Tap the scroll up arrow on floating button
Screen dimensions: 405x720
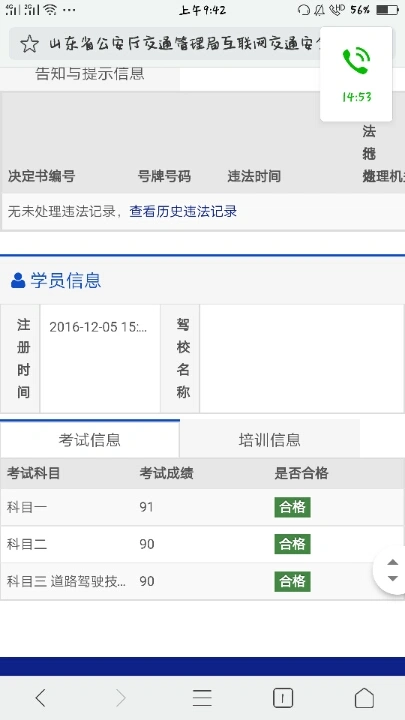coord(393,562)
